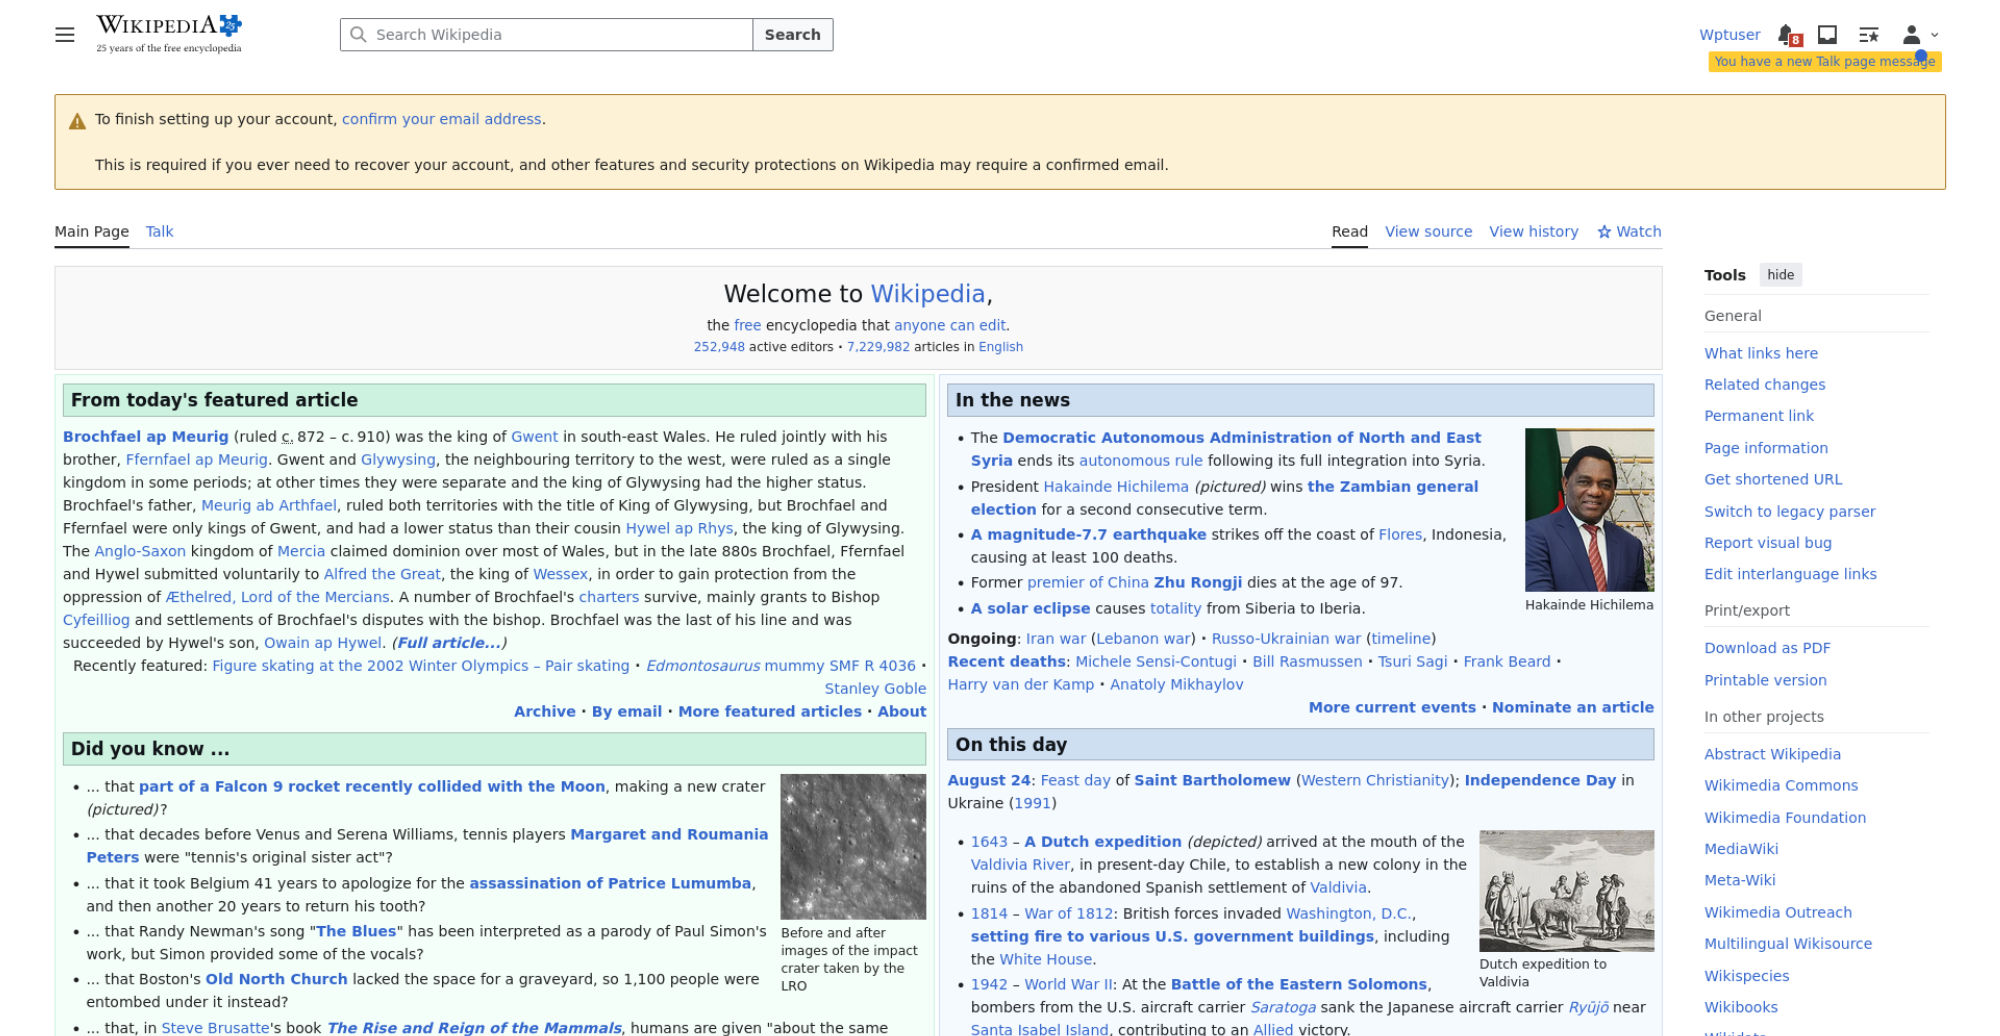Viewport: 2000px width, 1036px height.
Task: Click Download as PDF
Action: pyautogui.click(x=1768, y=648)
